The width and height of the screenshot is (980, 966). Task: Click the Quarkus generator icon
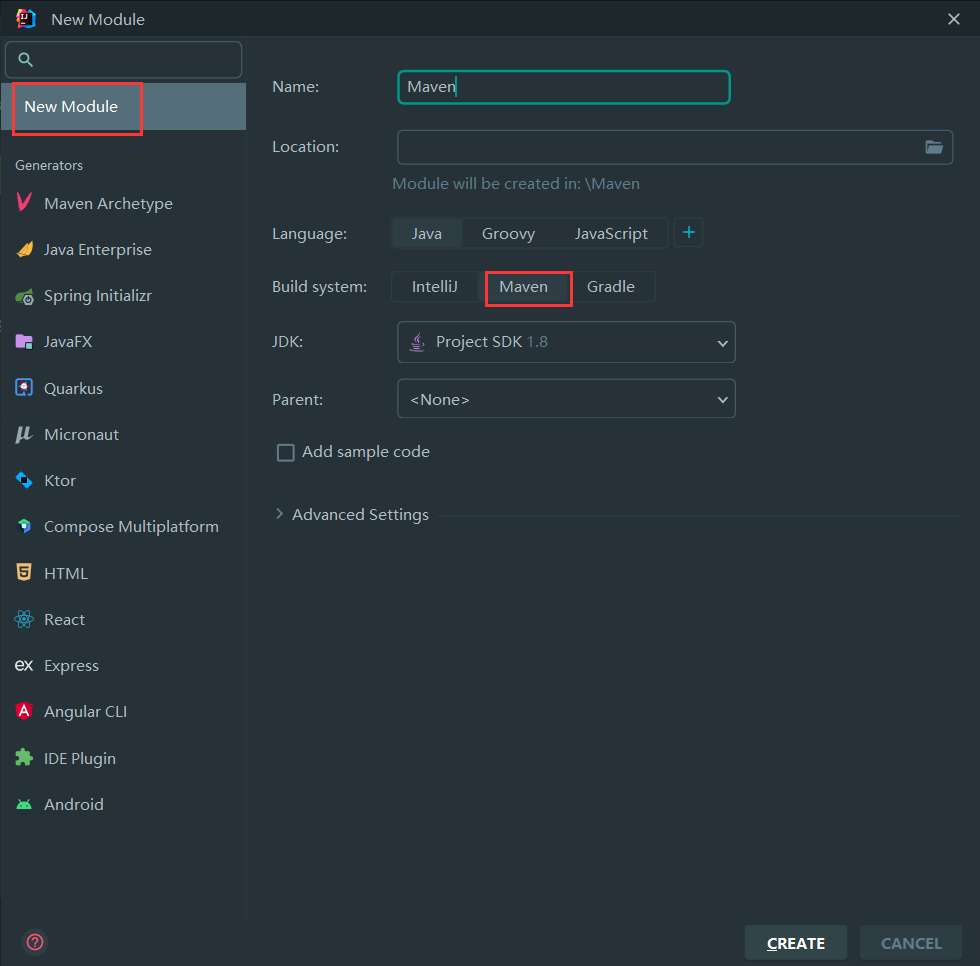tap(24, 388)
